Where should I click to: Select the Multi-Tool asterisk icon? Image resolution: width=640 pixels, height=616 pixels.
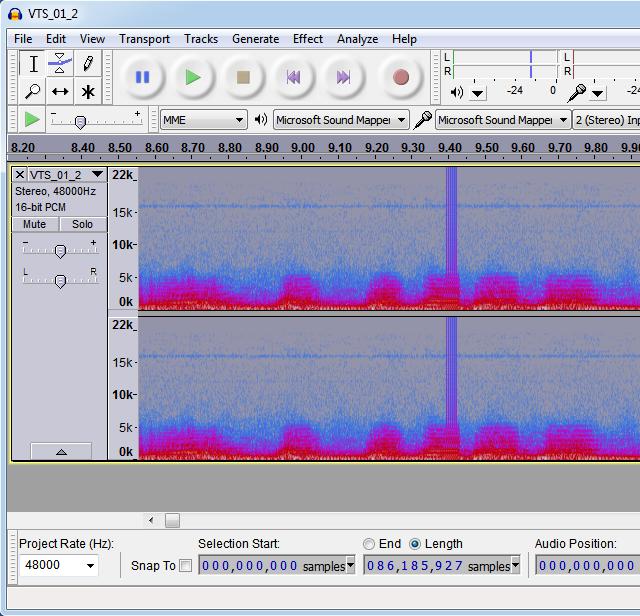[88, 92]
